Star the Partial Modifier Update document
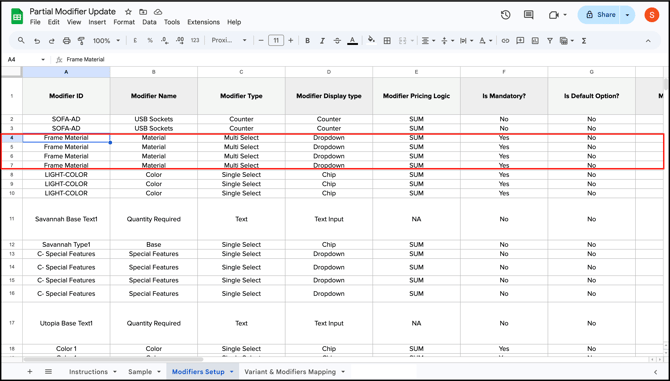670x381 pixels. pyautogui.click(x=128, y=12)
